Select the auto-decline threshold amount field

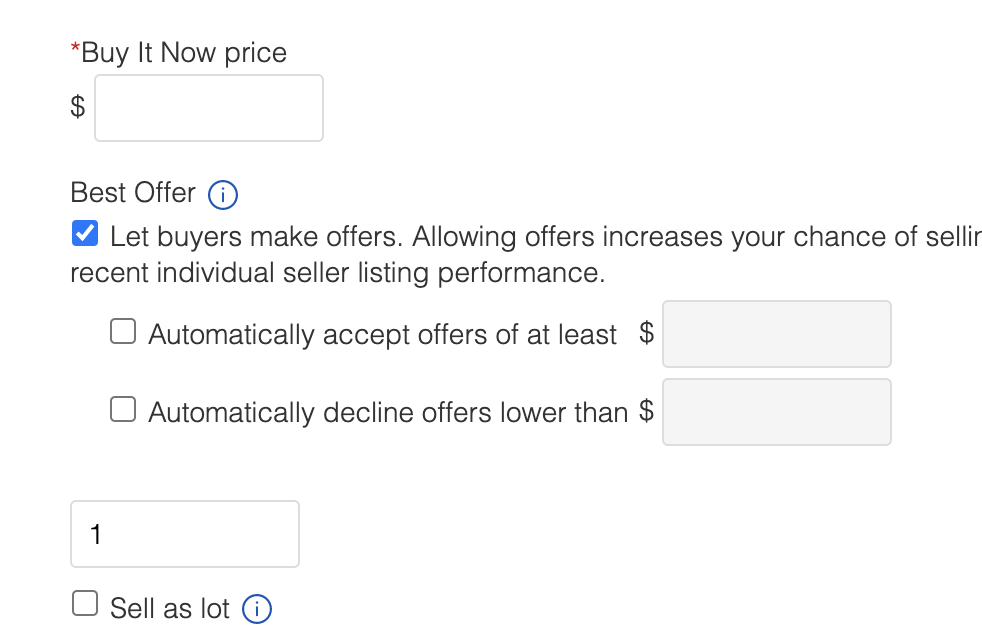click(x=777, y=412)
